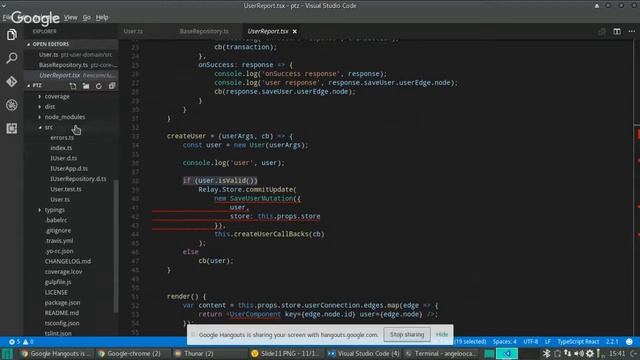Click the feedback smiley in status bar
Screen dimensions: 640x360
coord(629,342)
